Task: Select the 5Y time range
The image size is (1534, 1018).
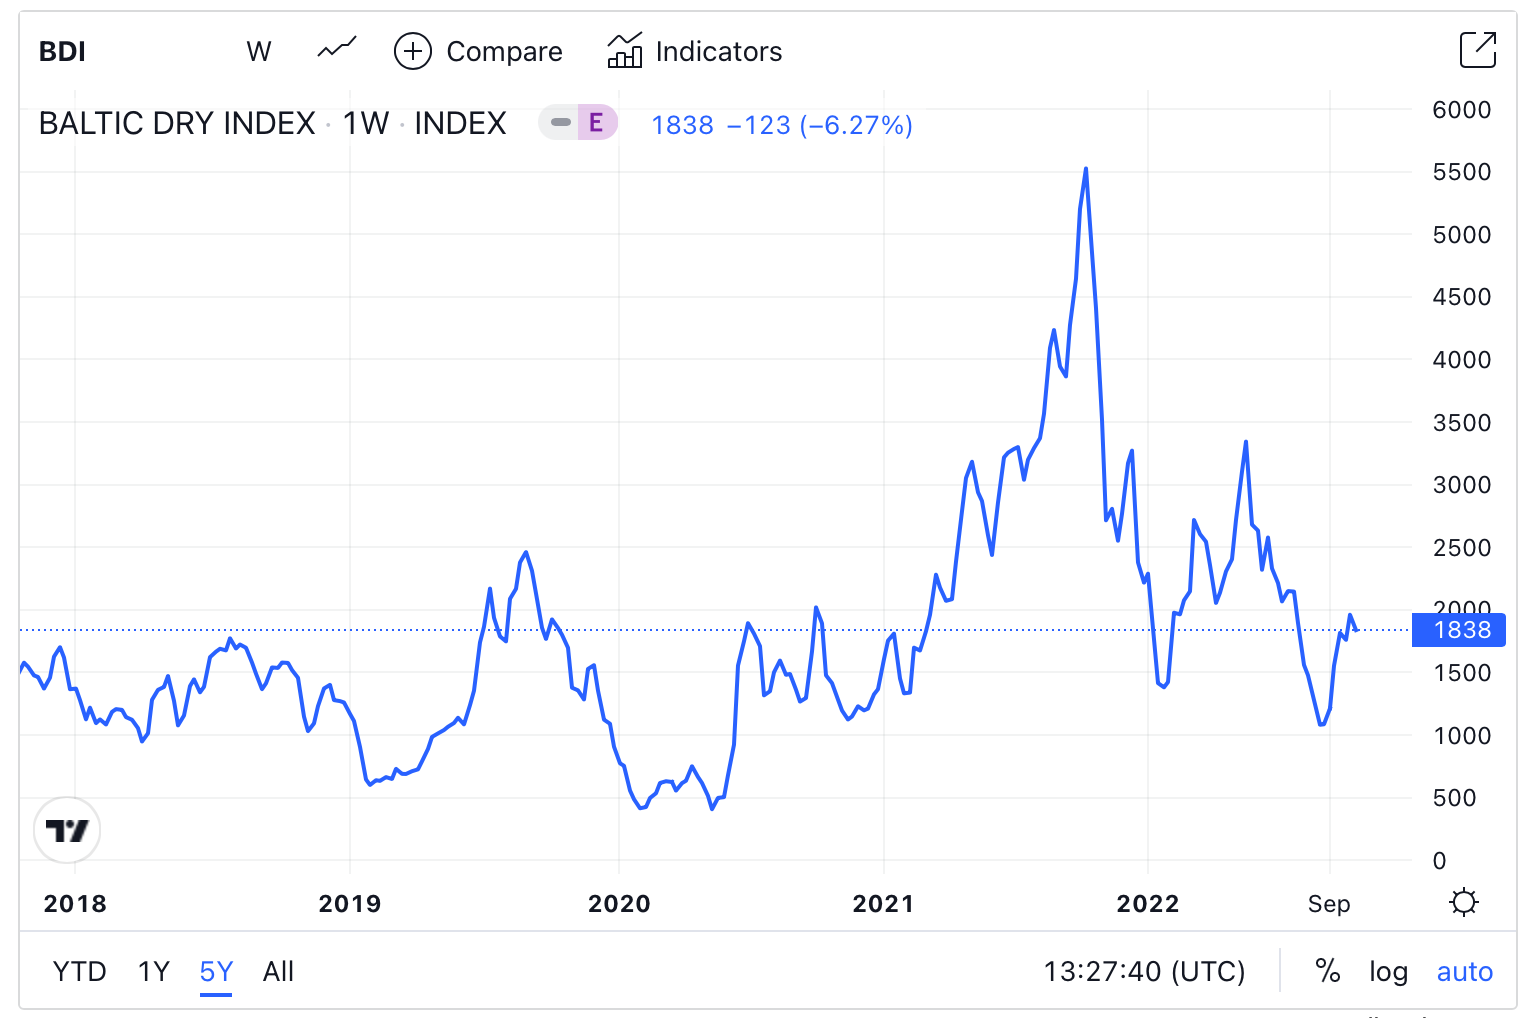Action: pyautogui.click(x=216, y=971)
